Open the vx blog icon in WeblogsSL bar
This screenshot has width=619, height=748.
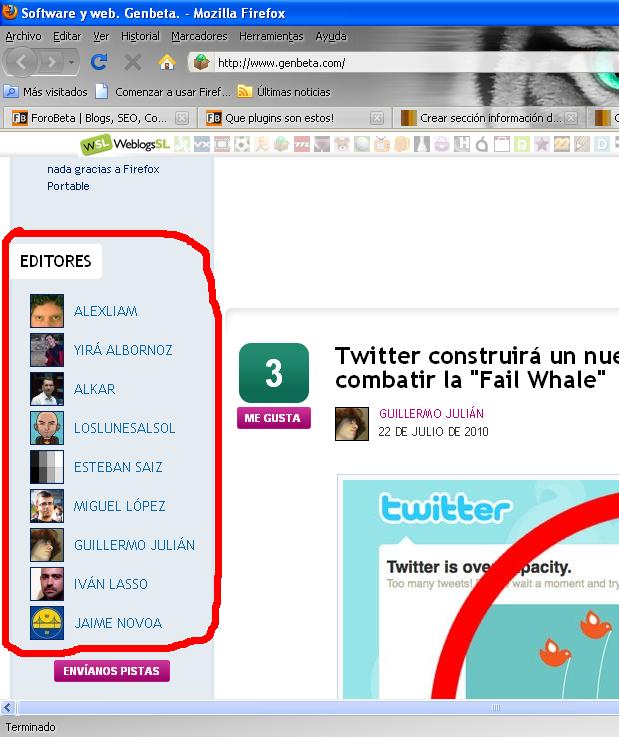[x=202, y=144]
